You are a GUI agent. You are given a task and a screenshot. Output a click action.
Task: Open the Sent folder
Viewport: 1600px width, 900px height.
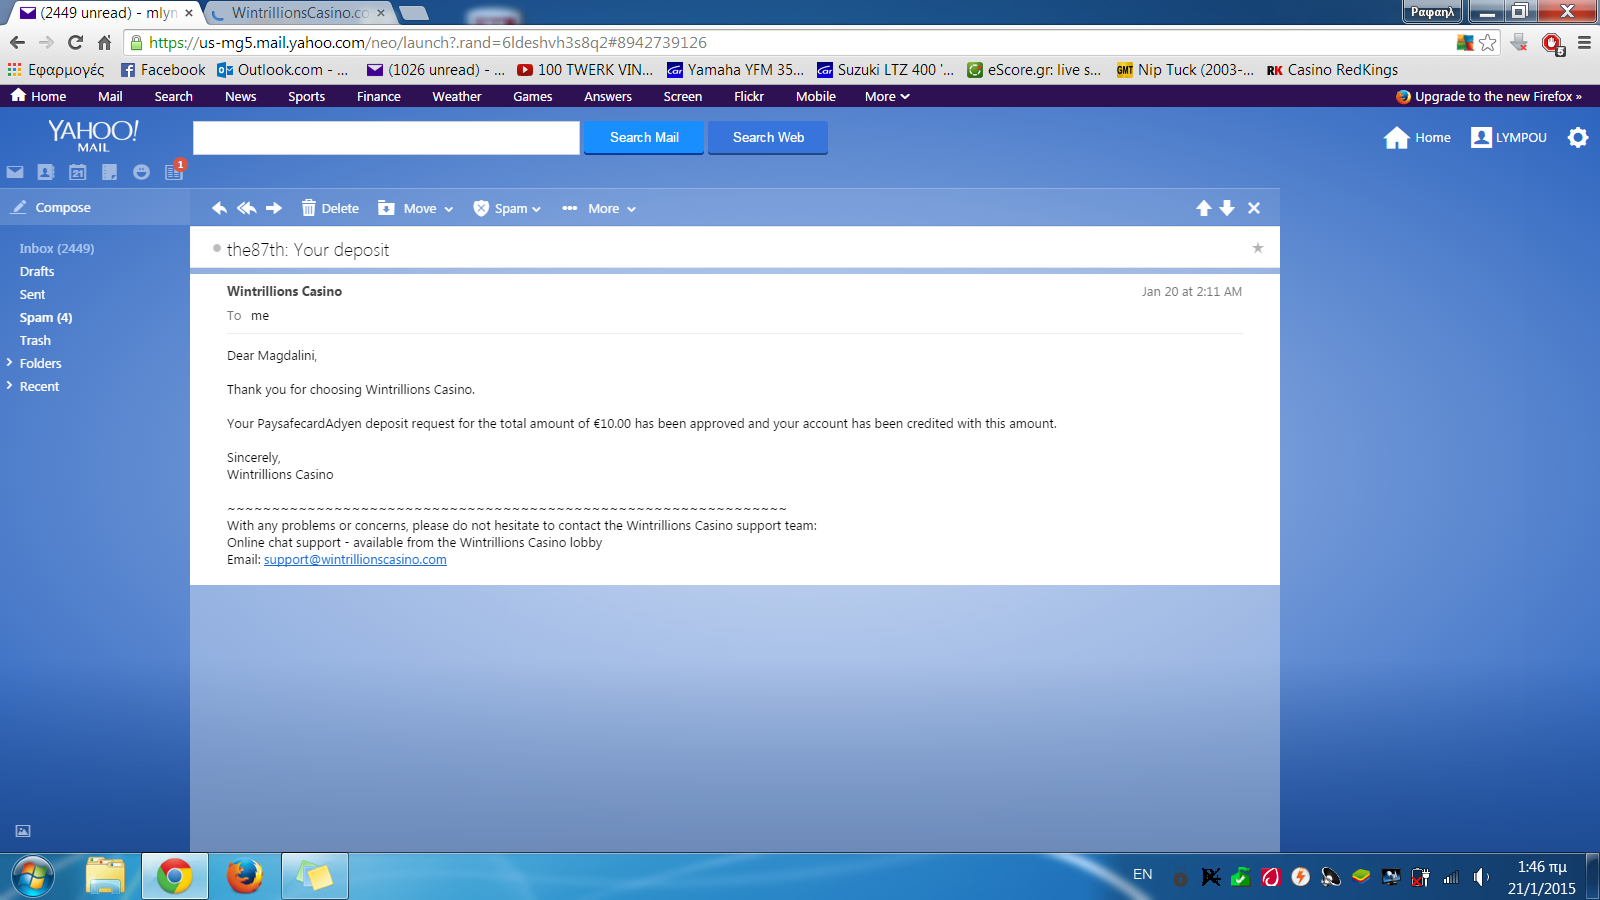pos(32,294)
